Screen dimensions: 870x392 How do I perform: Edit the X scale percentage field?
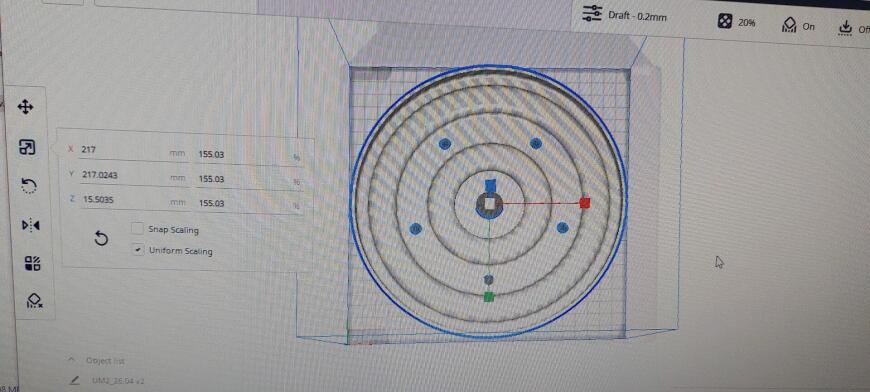pyautogui.click(x=248, y=155)
